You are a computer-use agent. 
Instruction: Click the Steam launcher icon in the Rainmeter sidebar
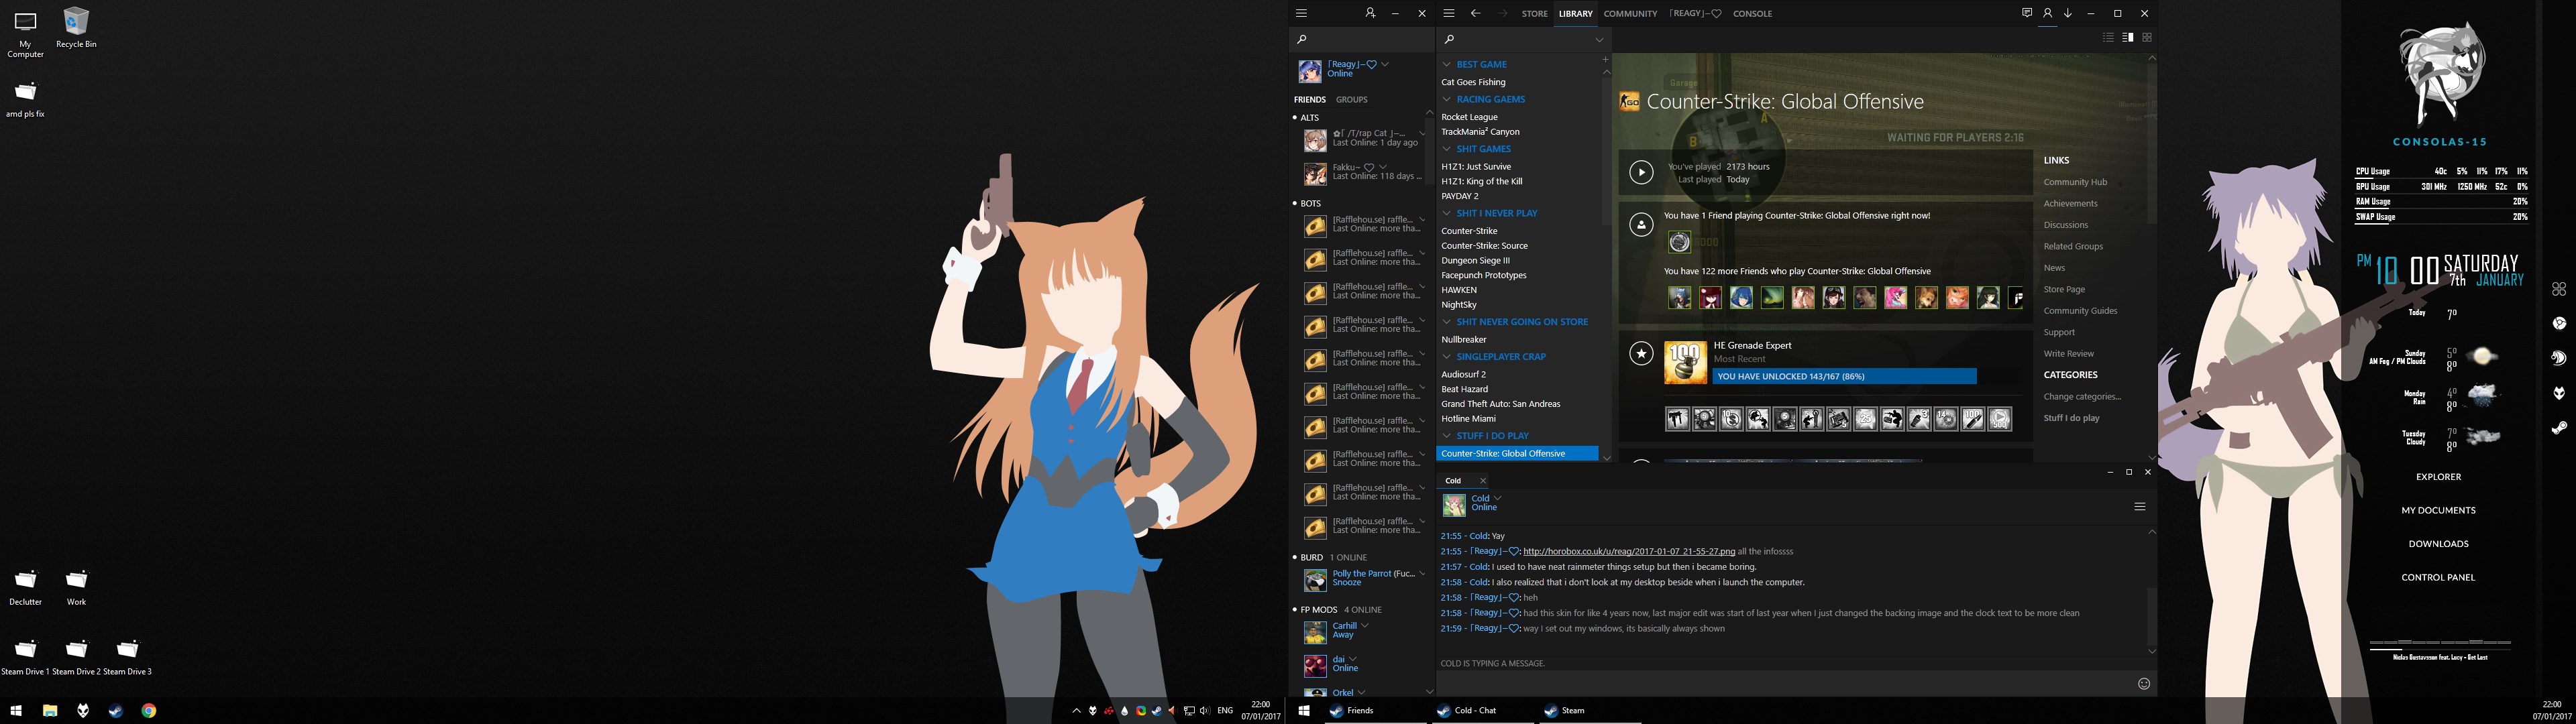[x=2559, y=428]
